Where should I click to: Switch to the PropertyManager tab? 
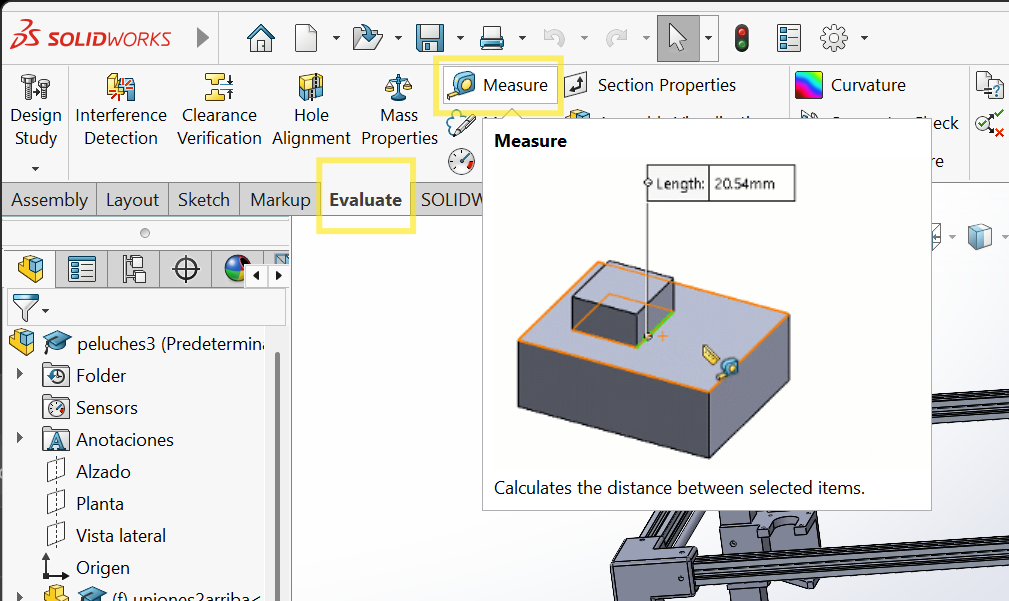click(x=82, y=269)
